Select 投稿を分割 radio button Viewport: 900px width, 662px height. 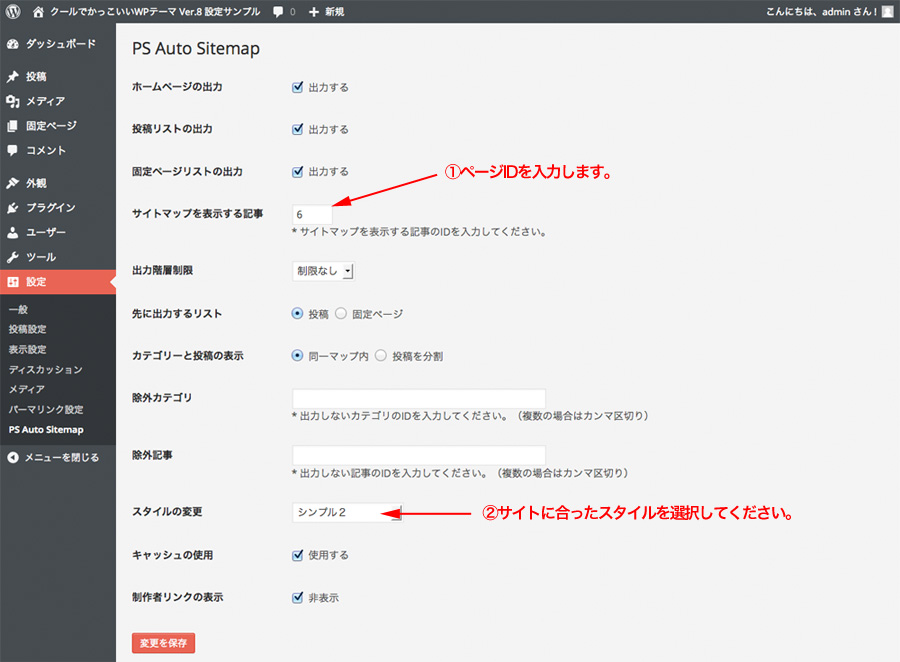(381, 355)
